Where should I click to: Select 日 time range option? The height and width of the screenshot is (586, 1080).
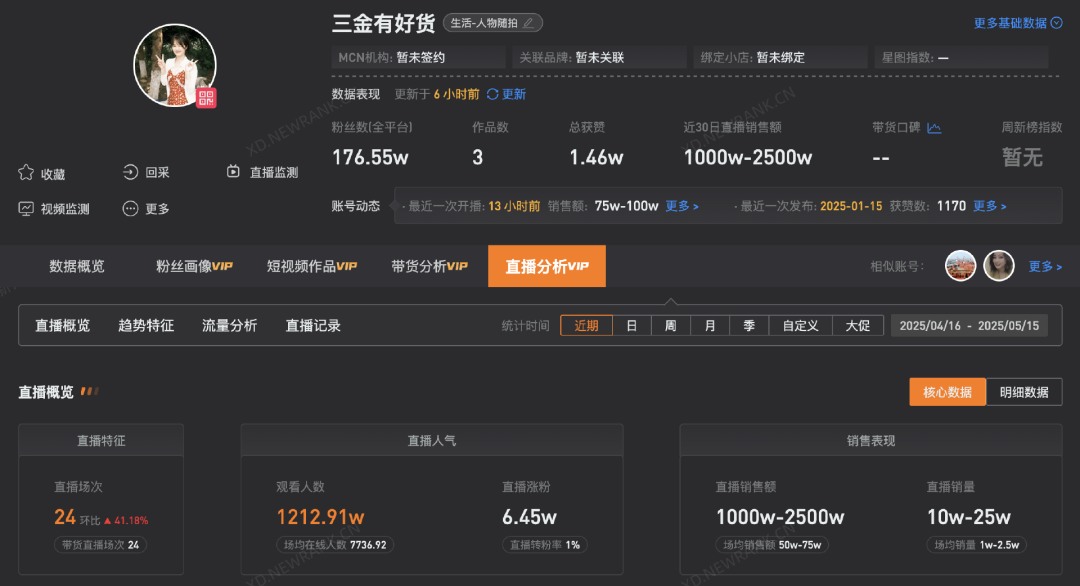(632, 326)
